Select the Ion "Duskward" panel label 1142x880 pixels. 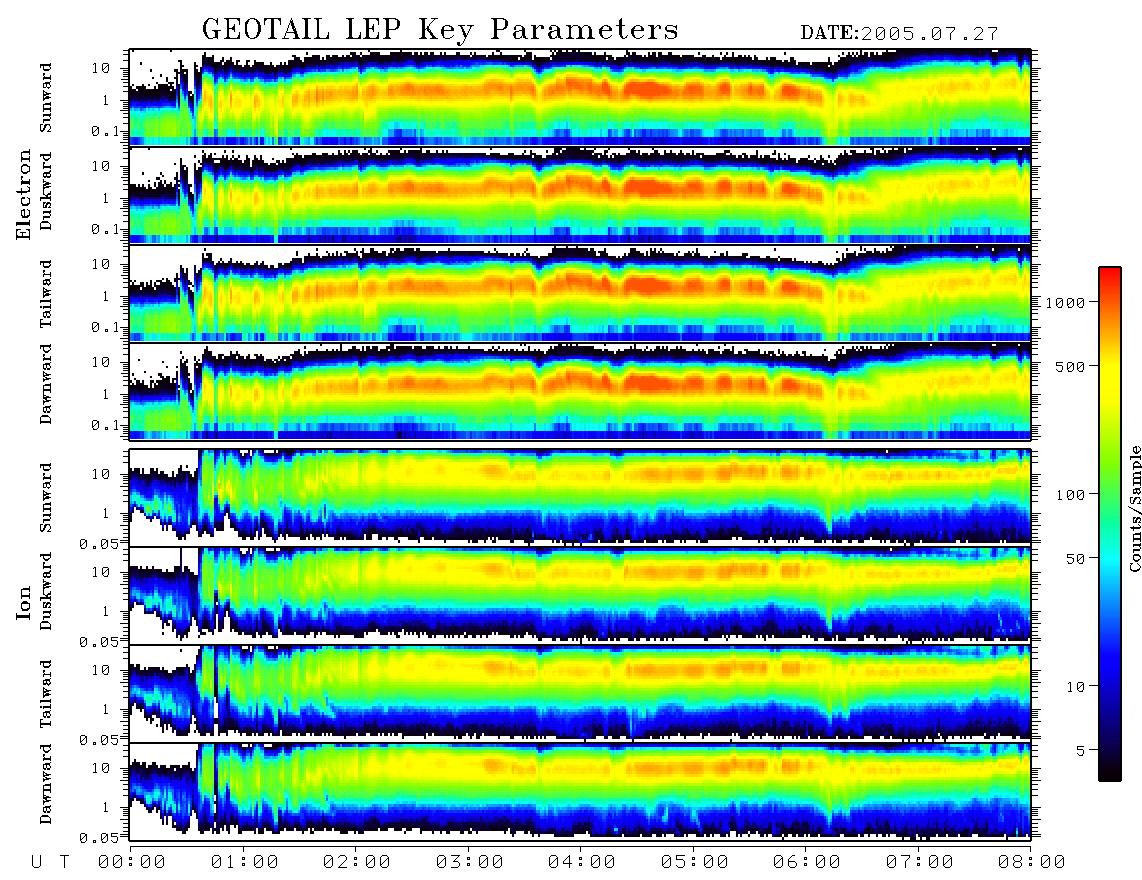(x=46, y=591)
